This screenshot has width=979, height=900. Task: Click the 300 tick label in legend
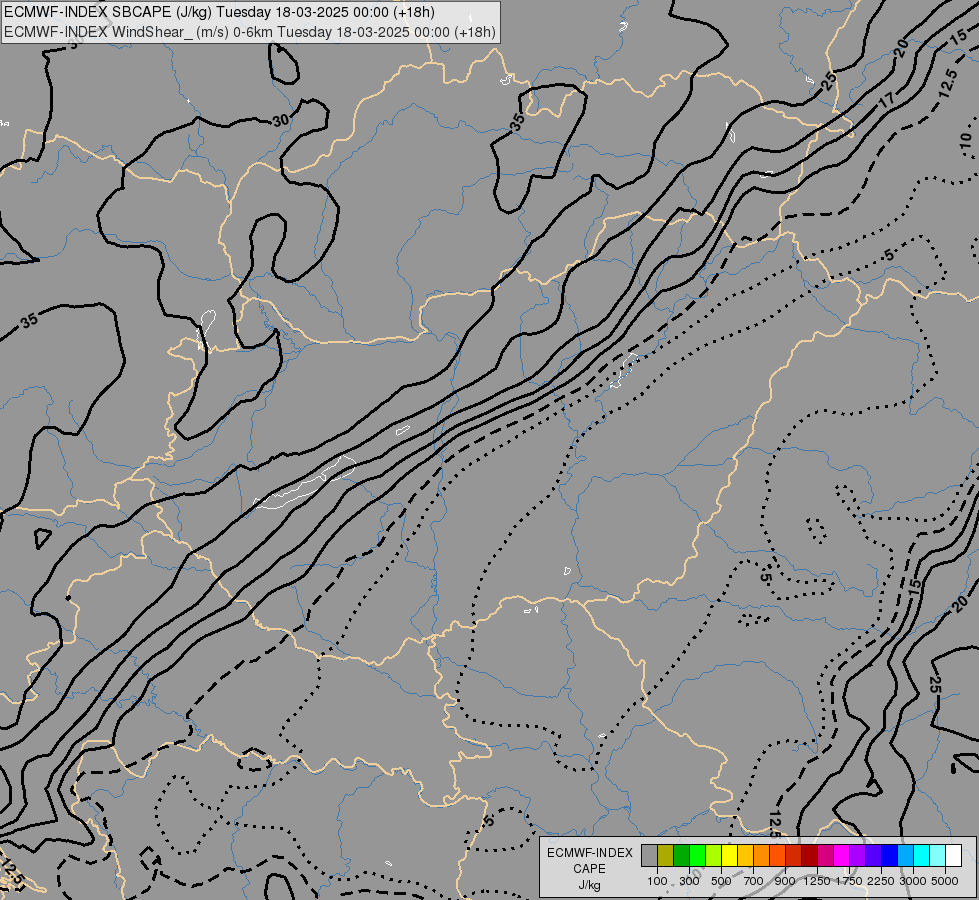[689, 881]
